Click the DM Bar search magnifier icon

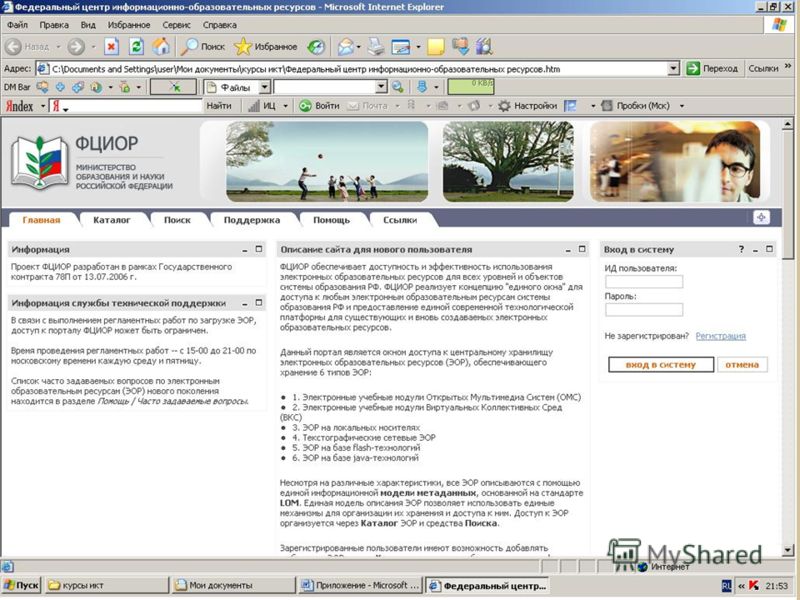pyautogui.click(x=397, y=87)
